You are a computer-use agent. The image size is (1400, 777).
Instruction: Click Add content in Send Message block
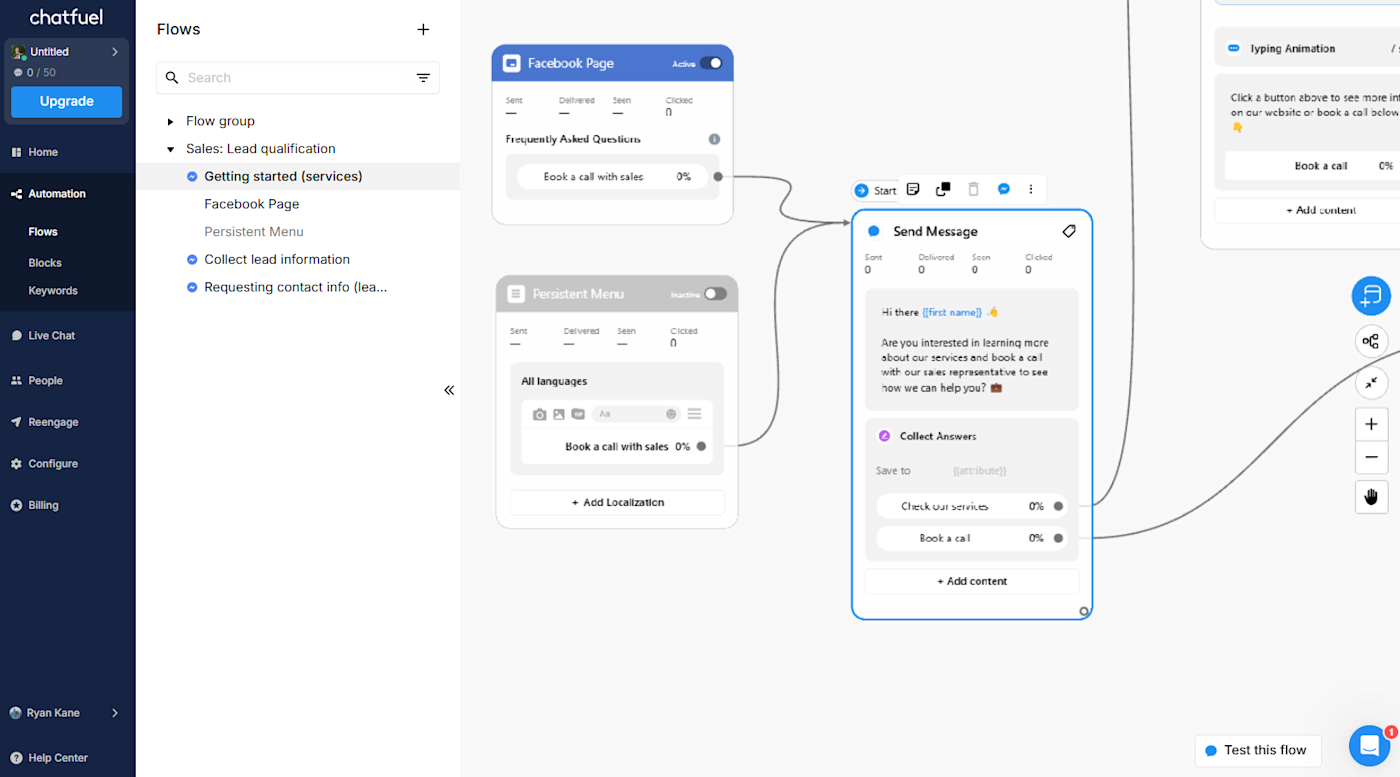coord(972,581)
